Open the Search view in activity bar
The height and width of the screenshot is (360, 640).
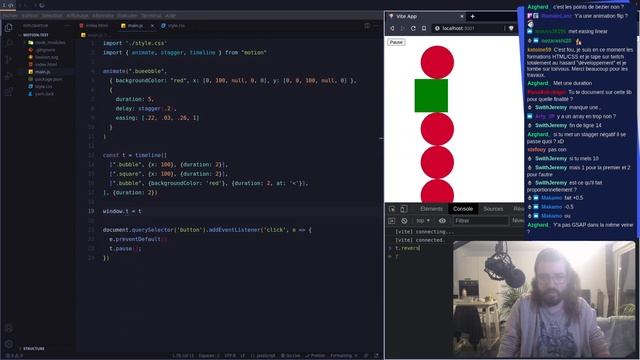9,43
